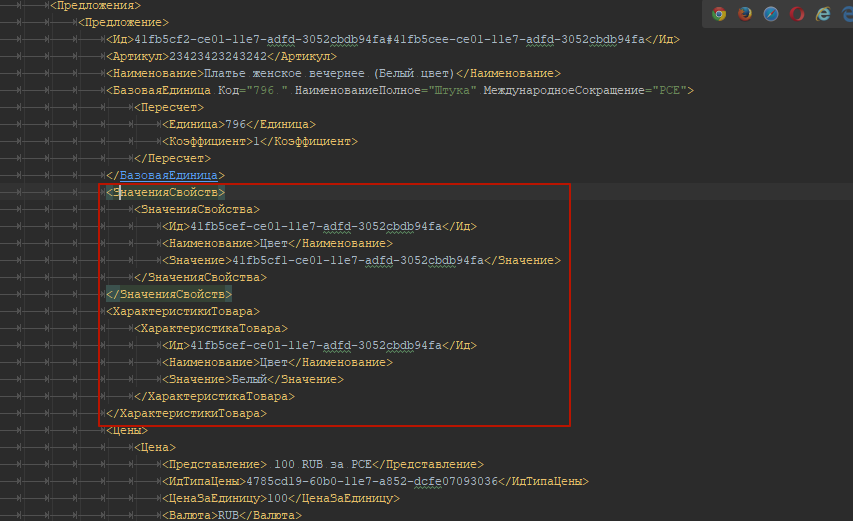Click the Значение line with 41fb5cf1 id
853x521 pixels.
tap(361, 260)
